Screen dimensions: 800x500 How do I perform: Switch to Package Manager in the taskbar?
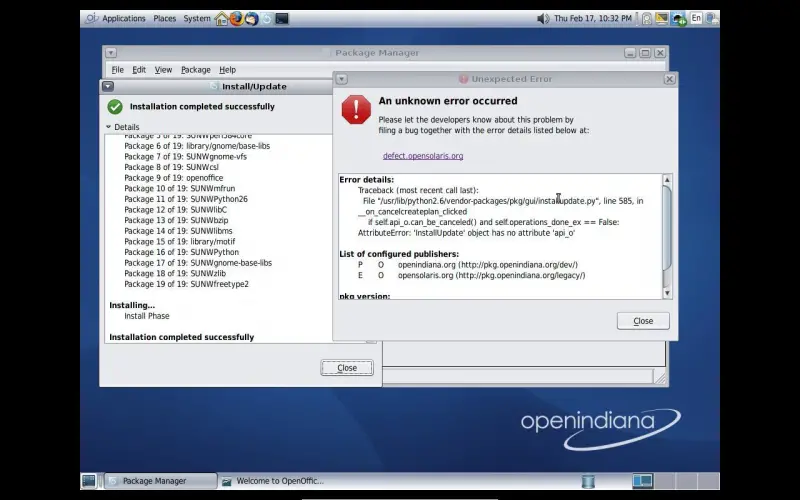click(x=161, y=481)
